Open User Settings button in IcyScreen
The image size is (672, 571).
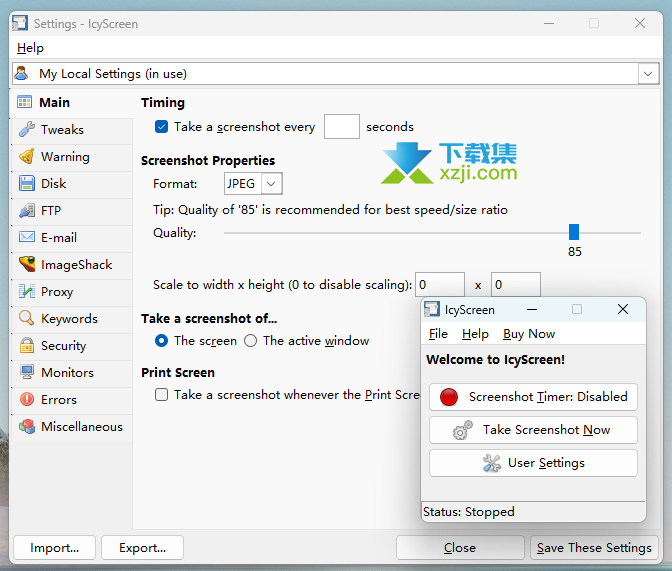point(533,463)
